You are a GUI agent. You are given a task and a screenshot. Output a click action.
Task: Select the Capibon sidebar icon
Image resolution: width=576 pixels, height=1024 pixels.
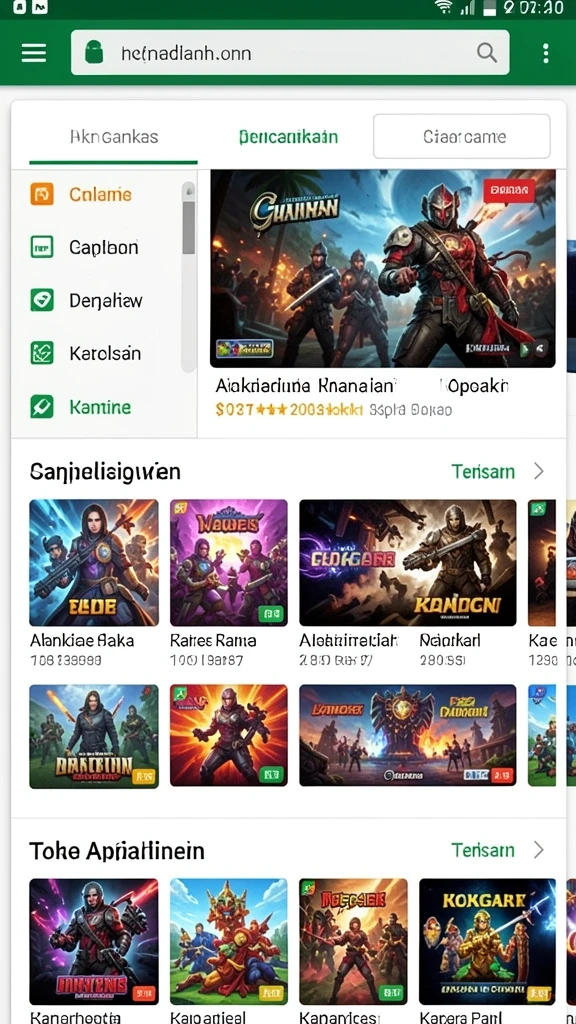(x=42, y=247)
